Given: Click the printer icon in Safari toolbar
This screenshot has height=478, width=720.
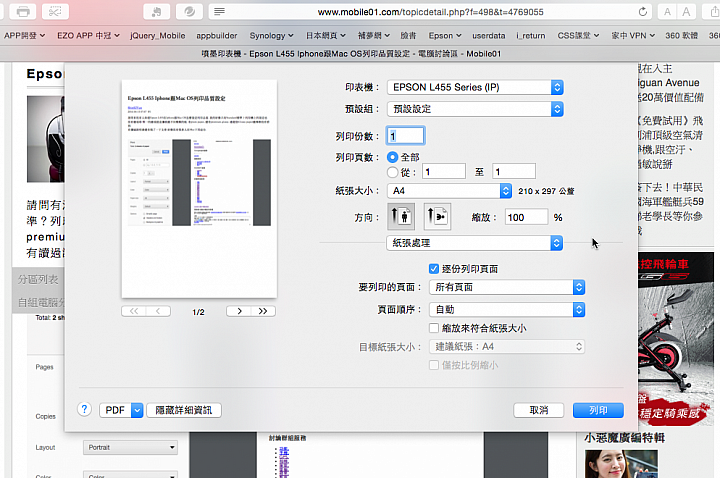Looking at the screenshot, I should pos(23,11).
